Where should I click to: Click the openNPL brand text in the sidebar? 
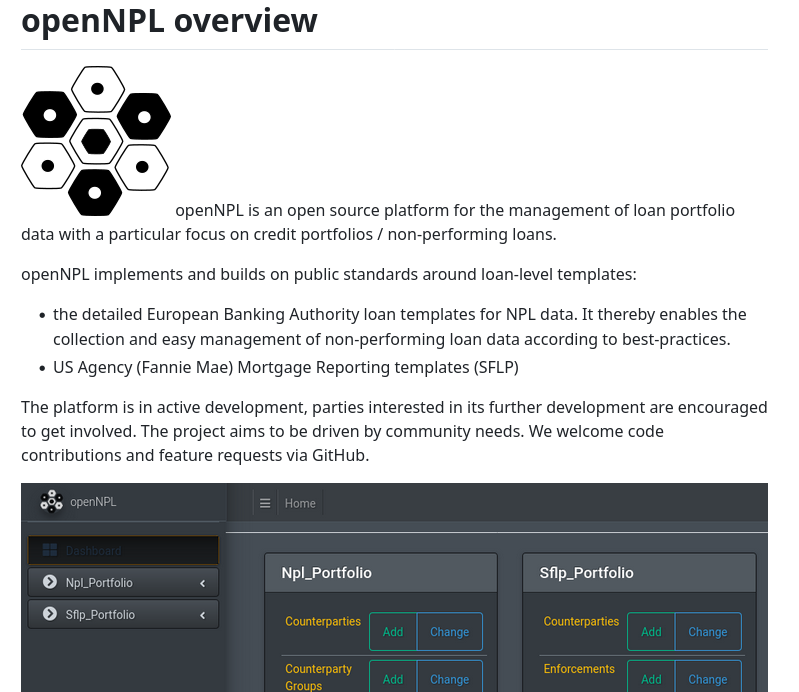pos(93,502)
